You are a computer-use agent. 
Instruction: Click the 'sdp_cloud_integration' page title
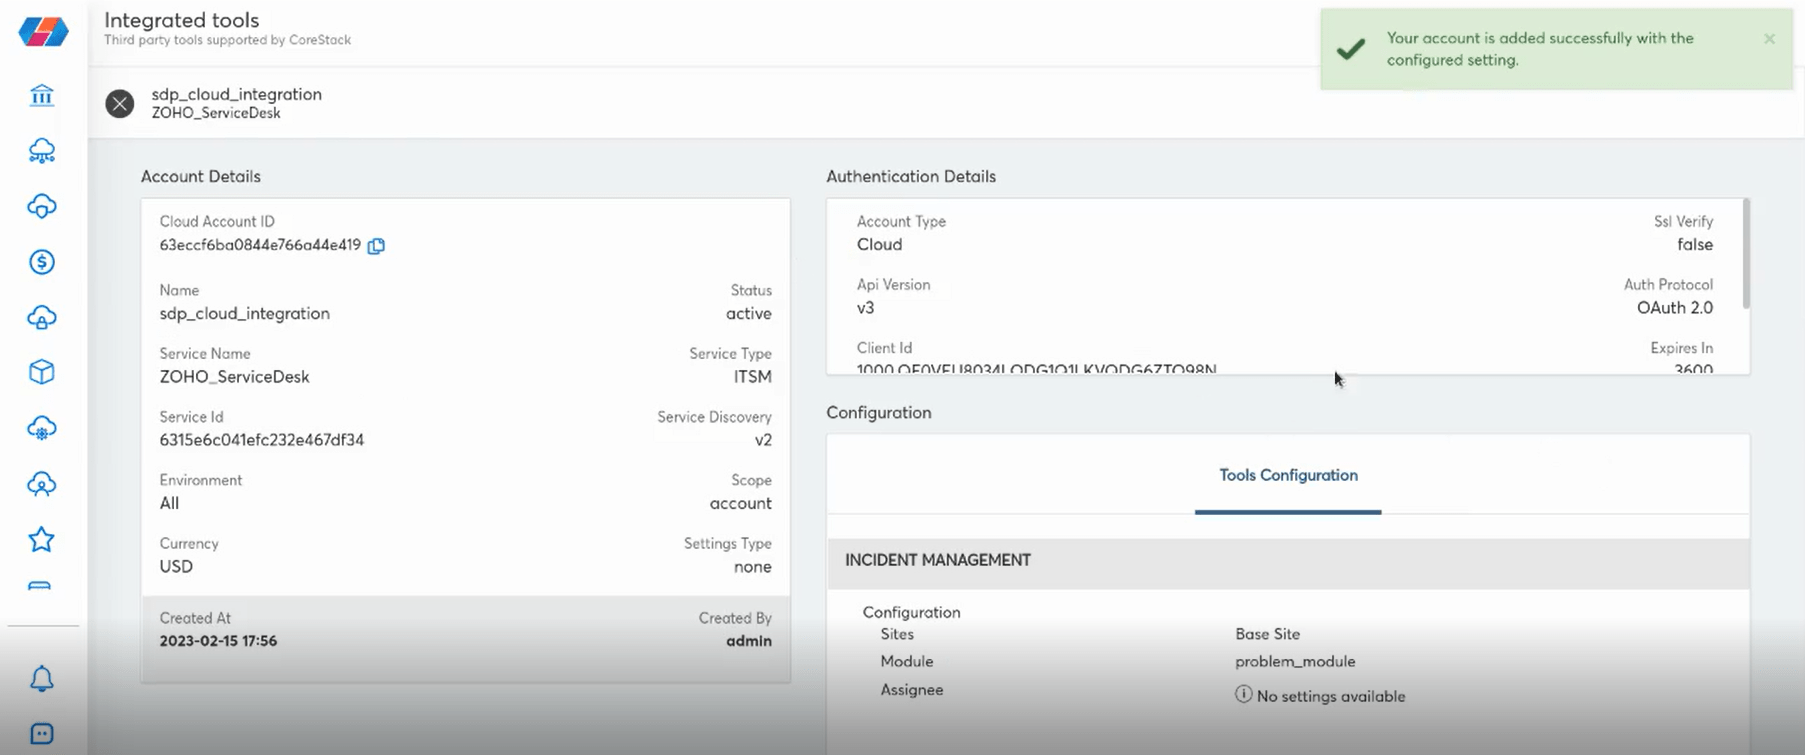click(x=237, y=94)
